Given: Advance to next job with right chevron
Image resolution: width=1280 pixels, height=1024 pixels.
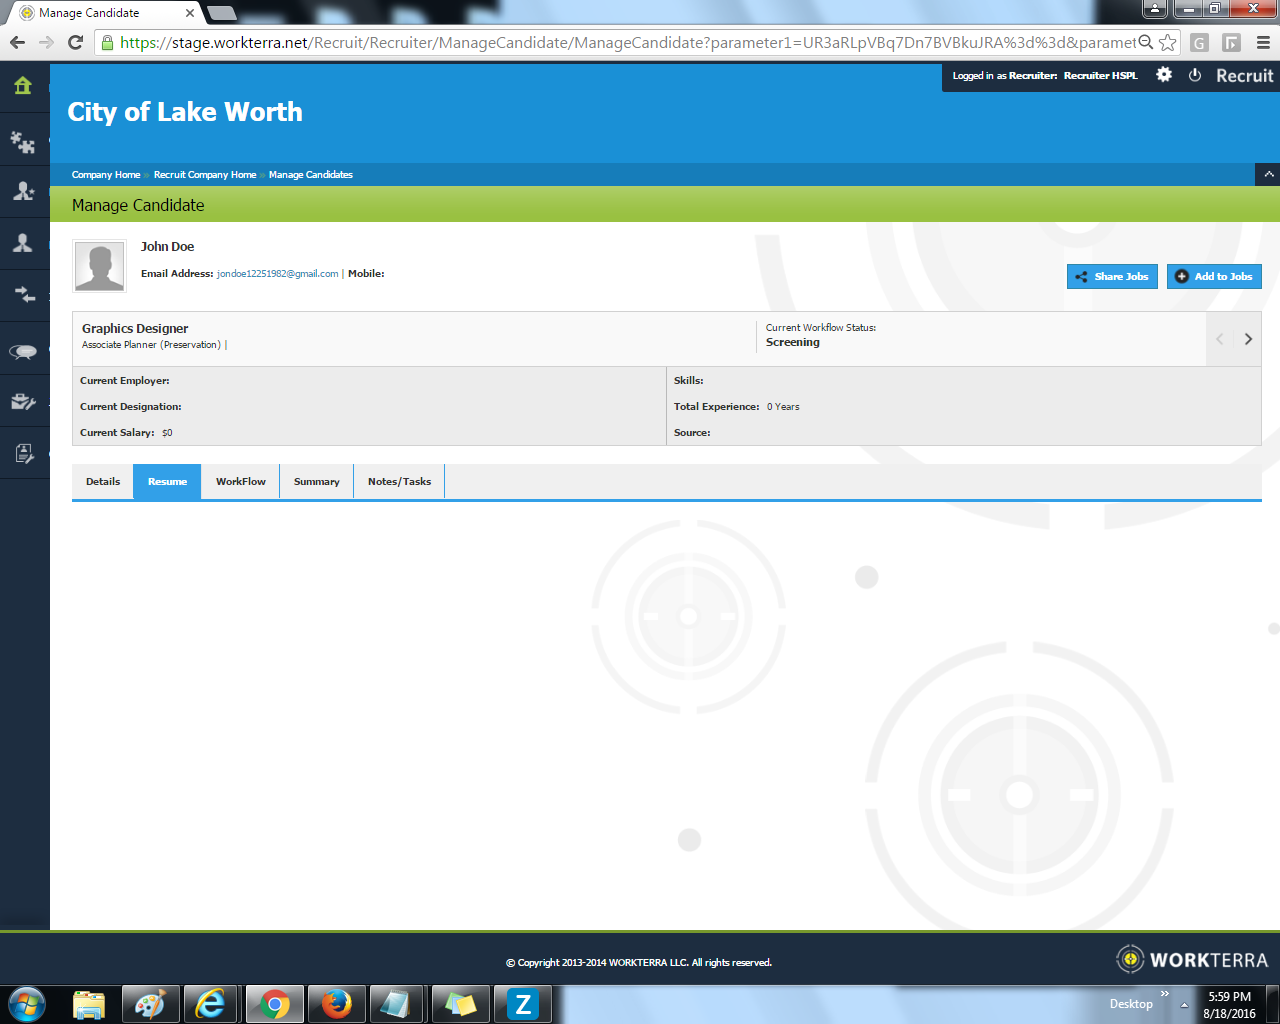Looking at the screenshot, I should coord(1247,339).
